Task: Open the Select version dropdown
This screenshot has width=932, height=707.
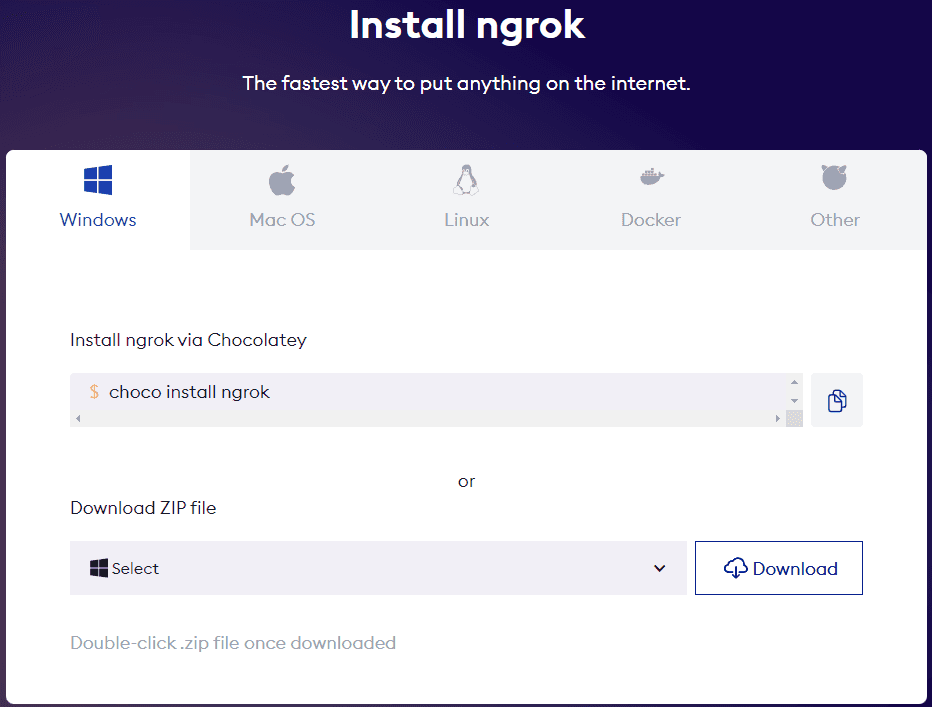Action: click(x=378, y=568)
